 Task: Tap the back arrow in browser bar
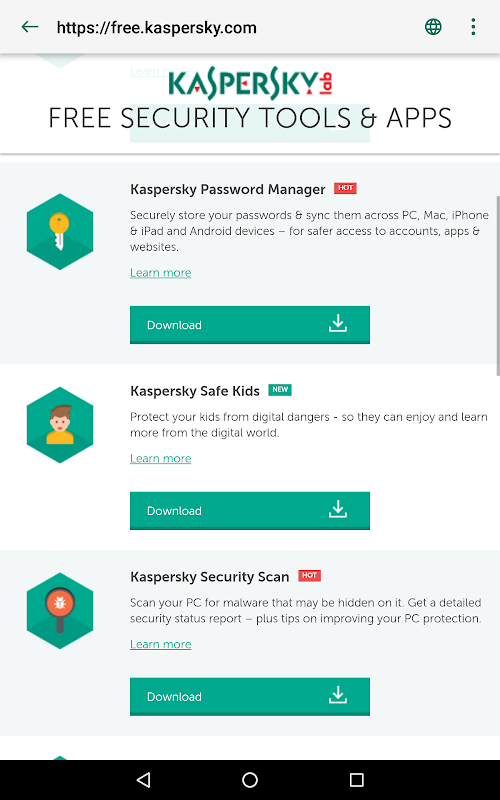point(30,27)
